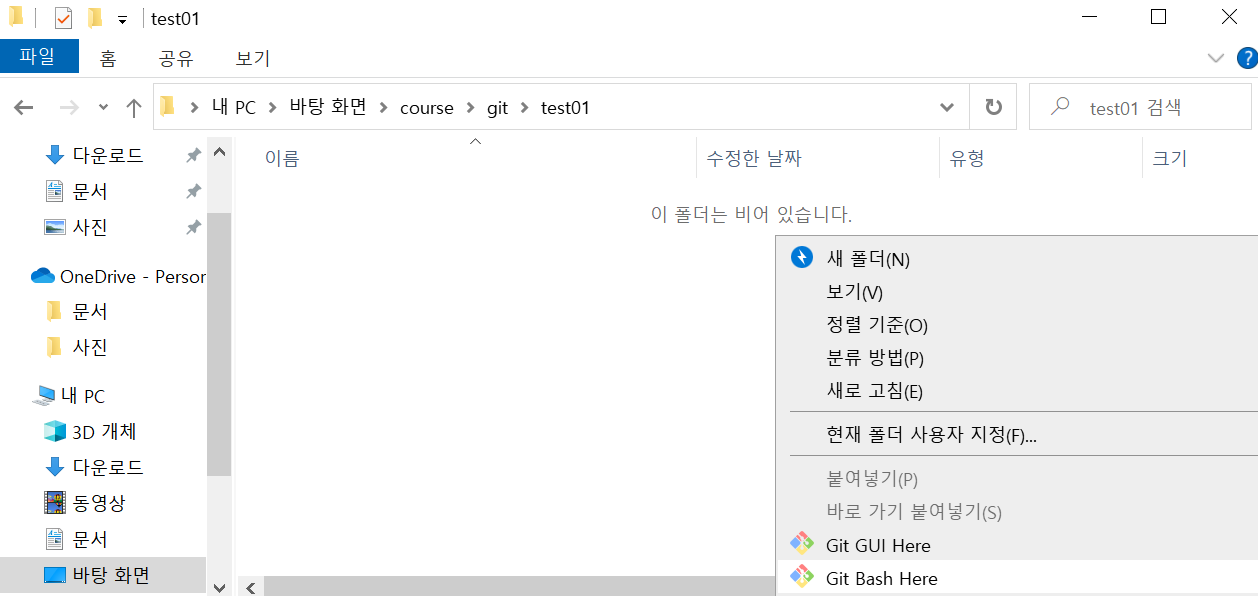Open 보기(V) submenu in context menu

[x=1017, y=292]
